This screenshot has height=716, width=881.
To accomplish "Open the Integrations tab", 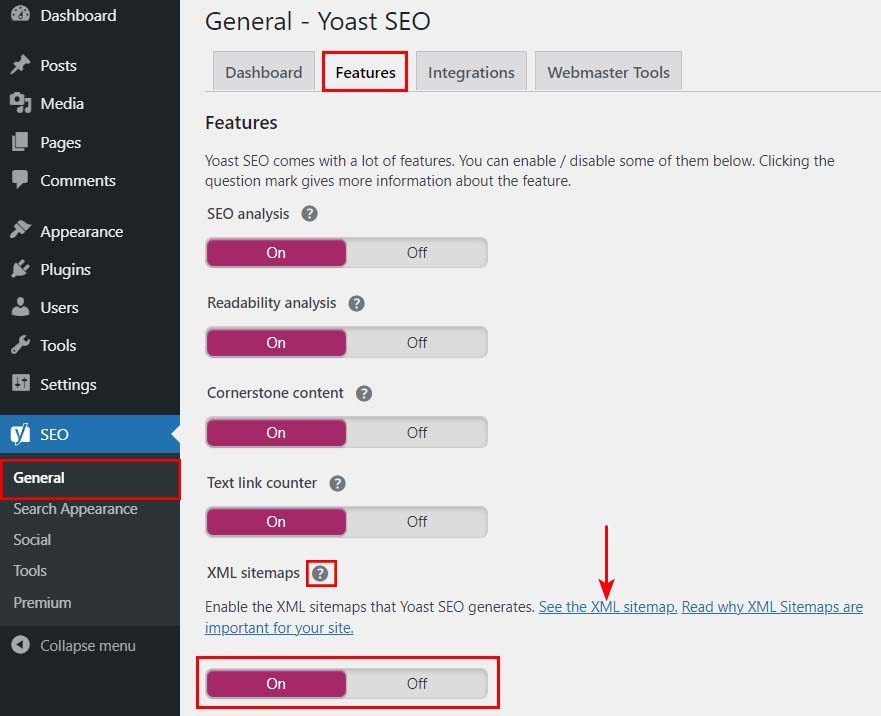I will pos(471,72).
